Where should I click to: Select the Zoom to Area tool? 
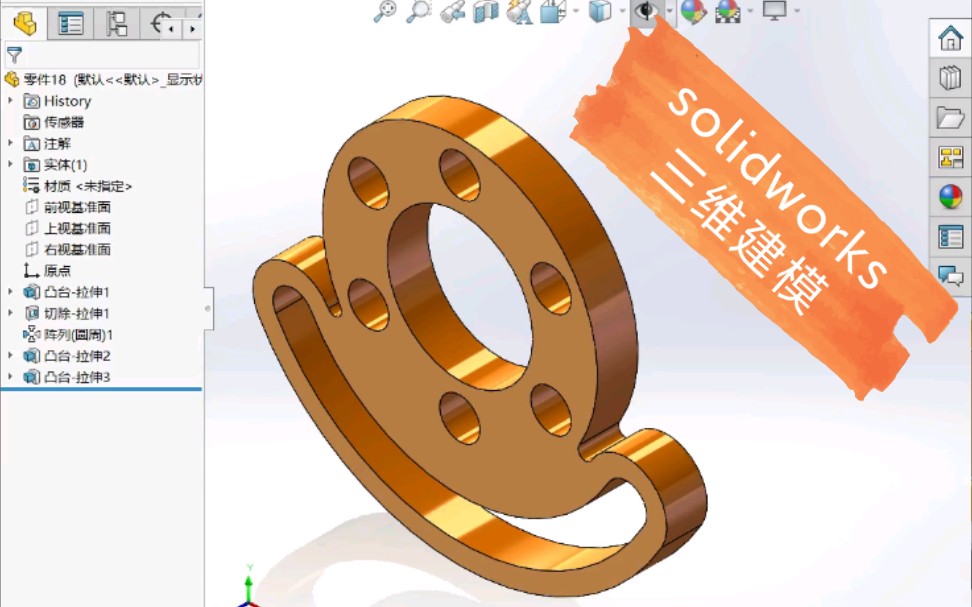coord(418,13)
